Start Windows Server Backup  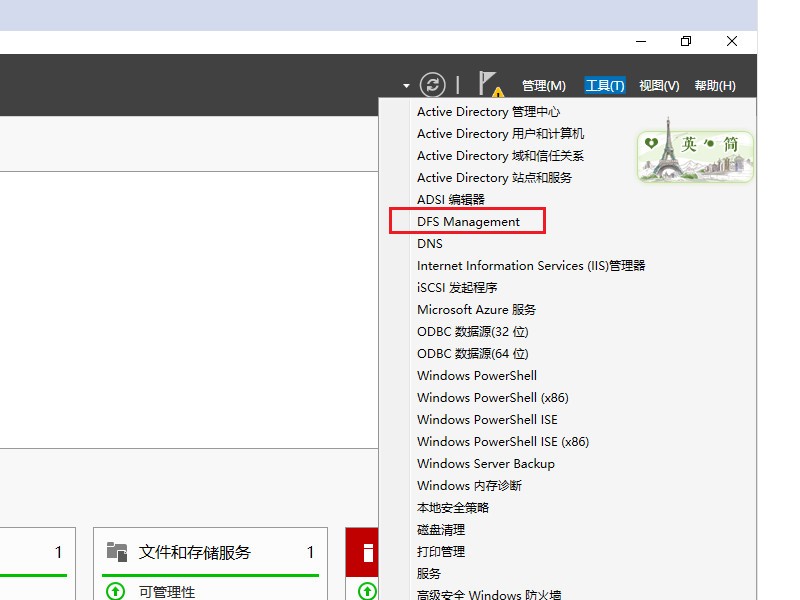tap(485, 463)
